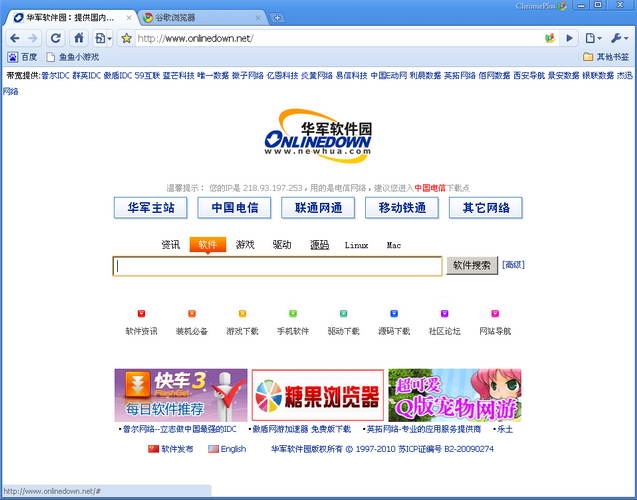This screenshot has width=637, height=500.
Task: Click the address bar URL field
Action: coord(337,38)
